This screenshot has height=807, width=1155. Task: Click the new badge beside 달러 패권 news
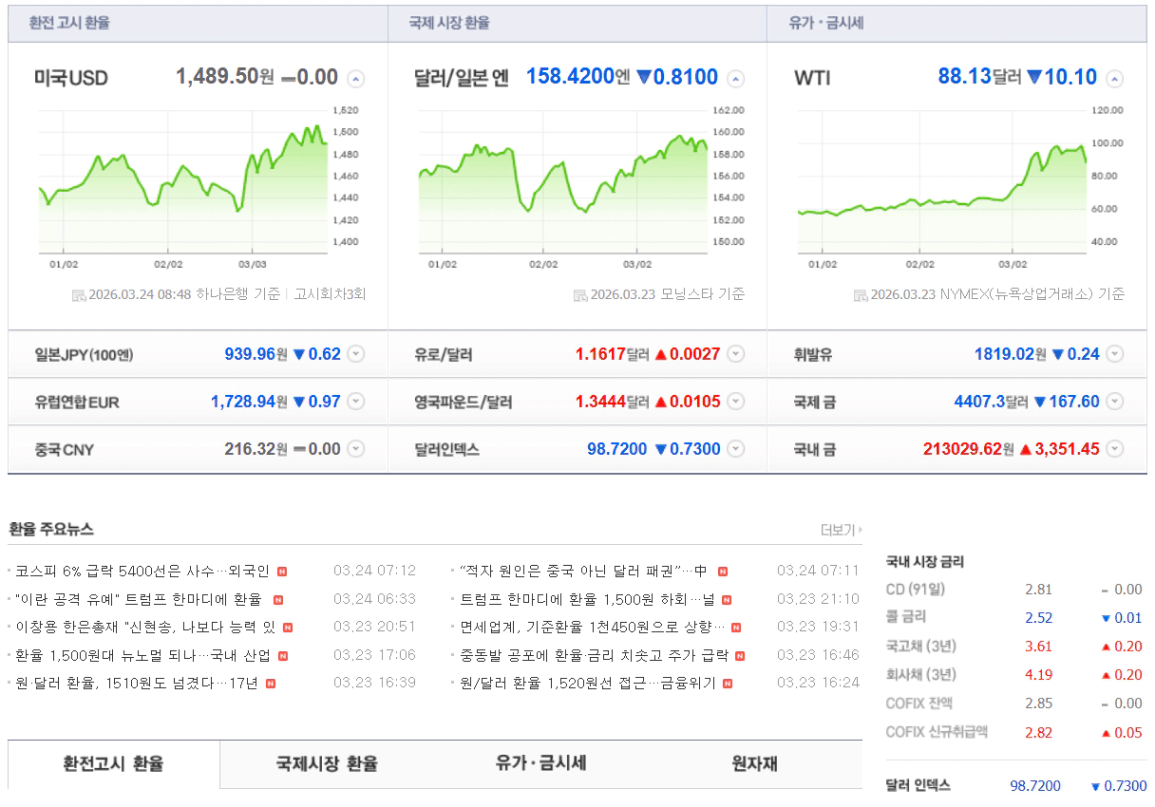tap(723, 571)
